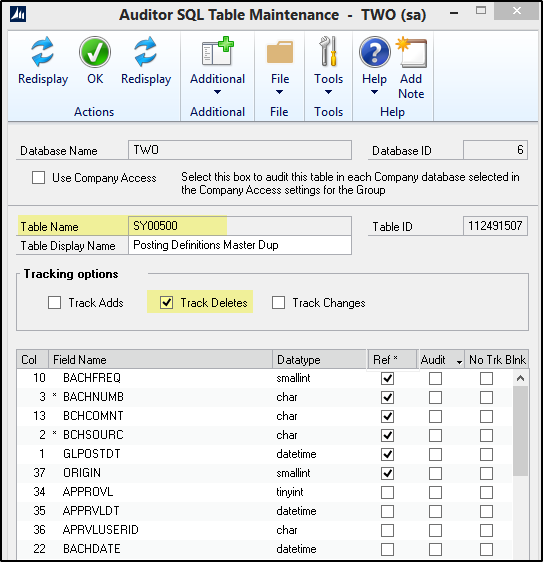
Task: Click the green OK checkmark icon
Action: tap(95, 52)
